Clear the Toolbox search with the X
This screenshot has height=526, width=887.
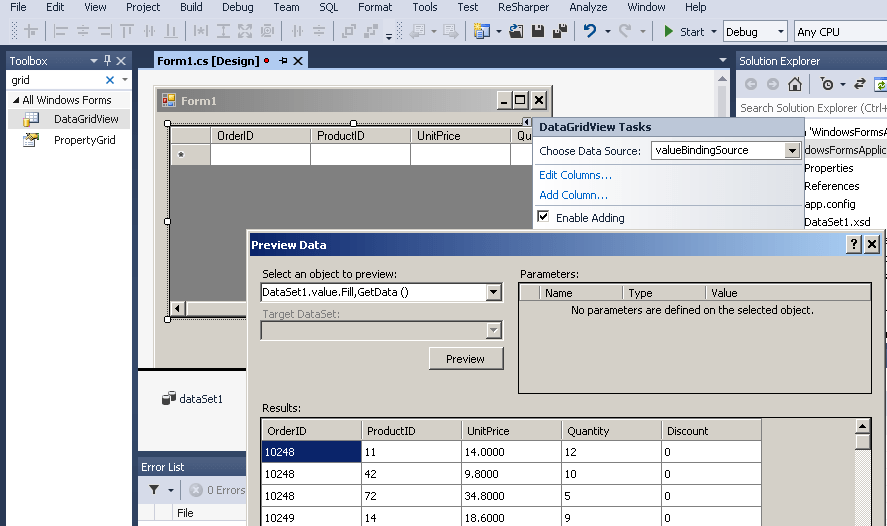pyautogui.click(x=110, y=80)
